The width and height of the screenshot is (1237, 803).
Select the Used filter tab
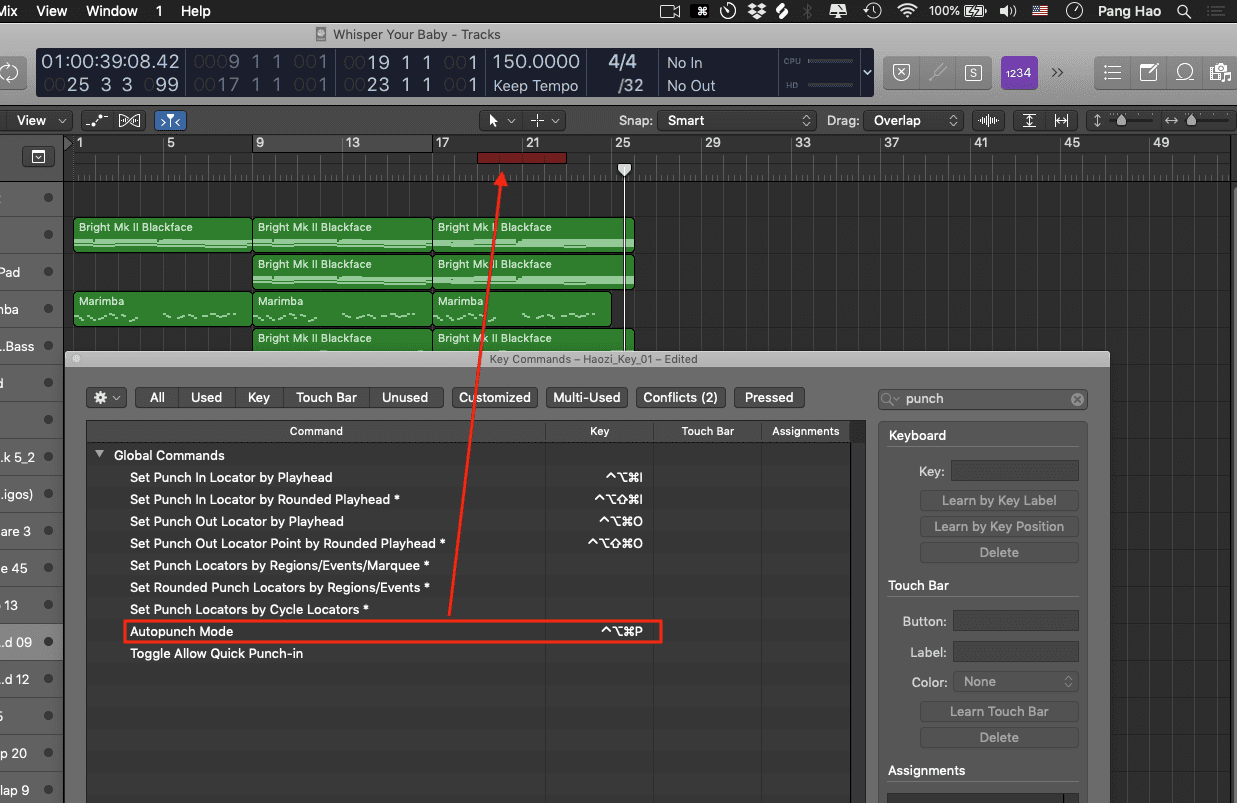206,397
